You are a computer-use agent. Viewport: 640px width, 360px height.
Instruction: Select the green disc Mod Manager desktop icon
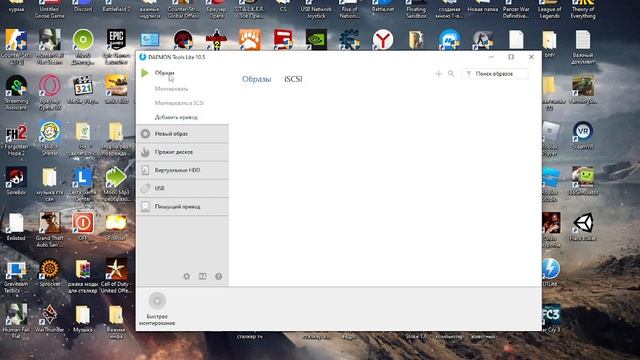click(x=83, y=46)
